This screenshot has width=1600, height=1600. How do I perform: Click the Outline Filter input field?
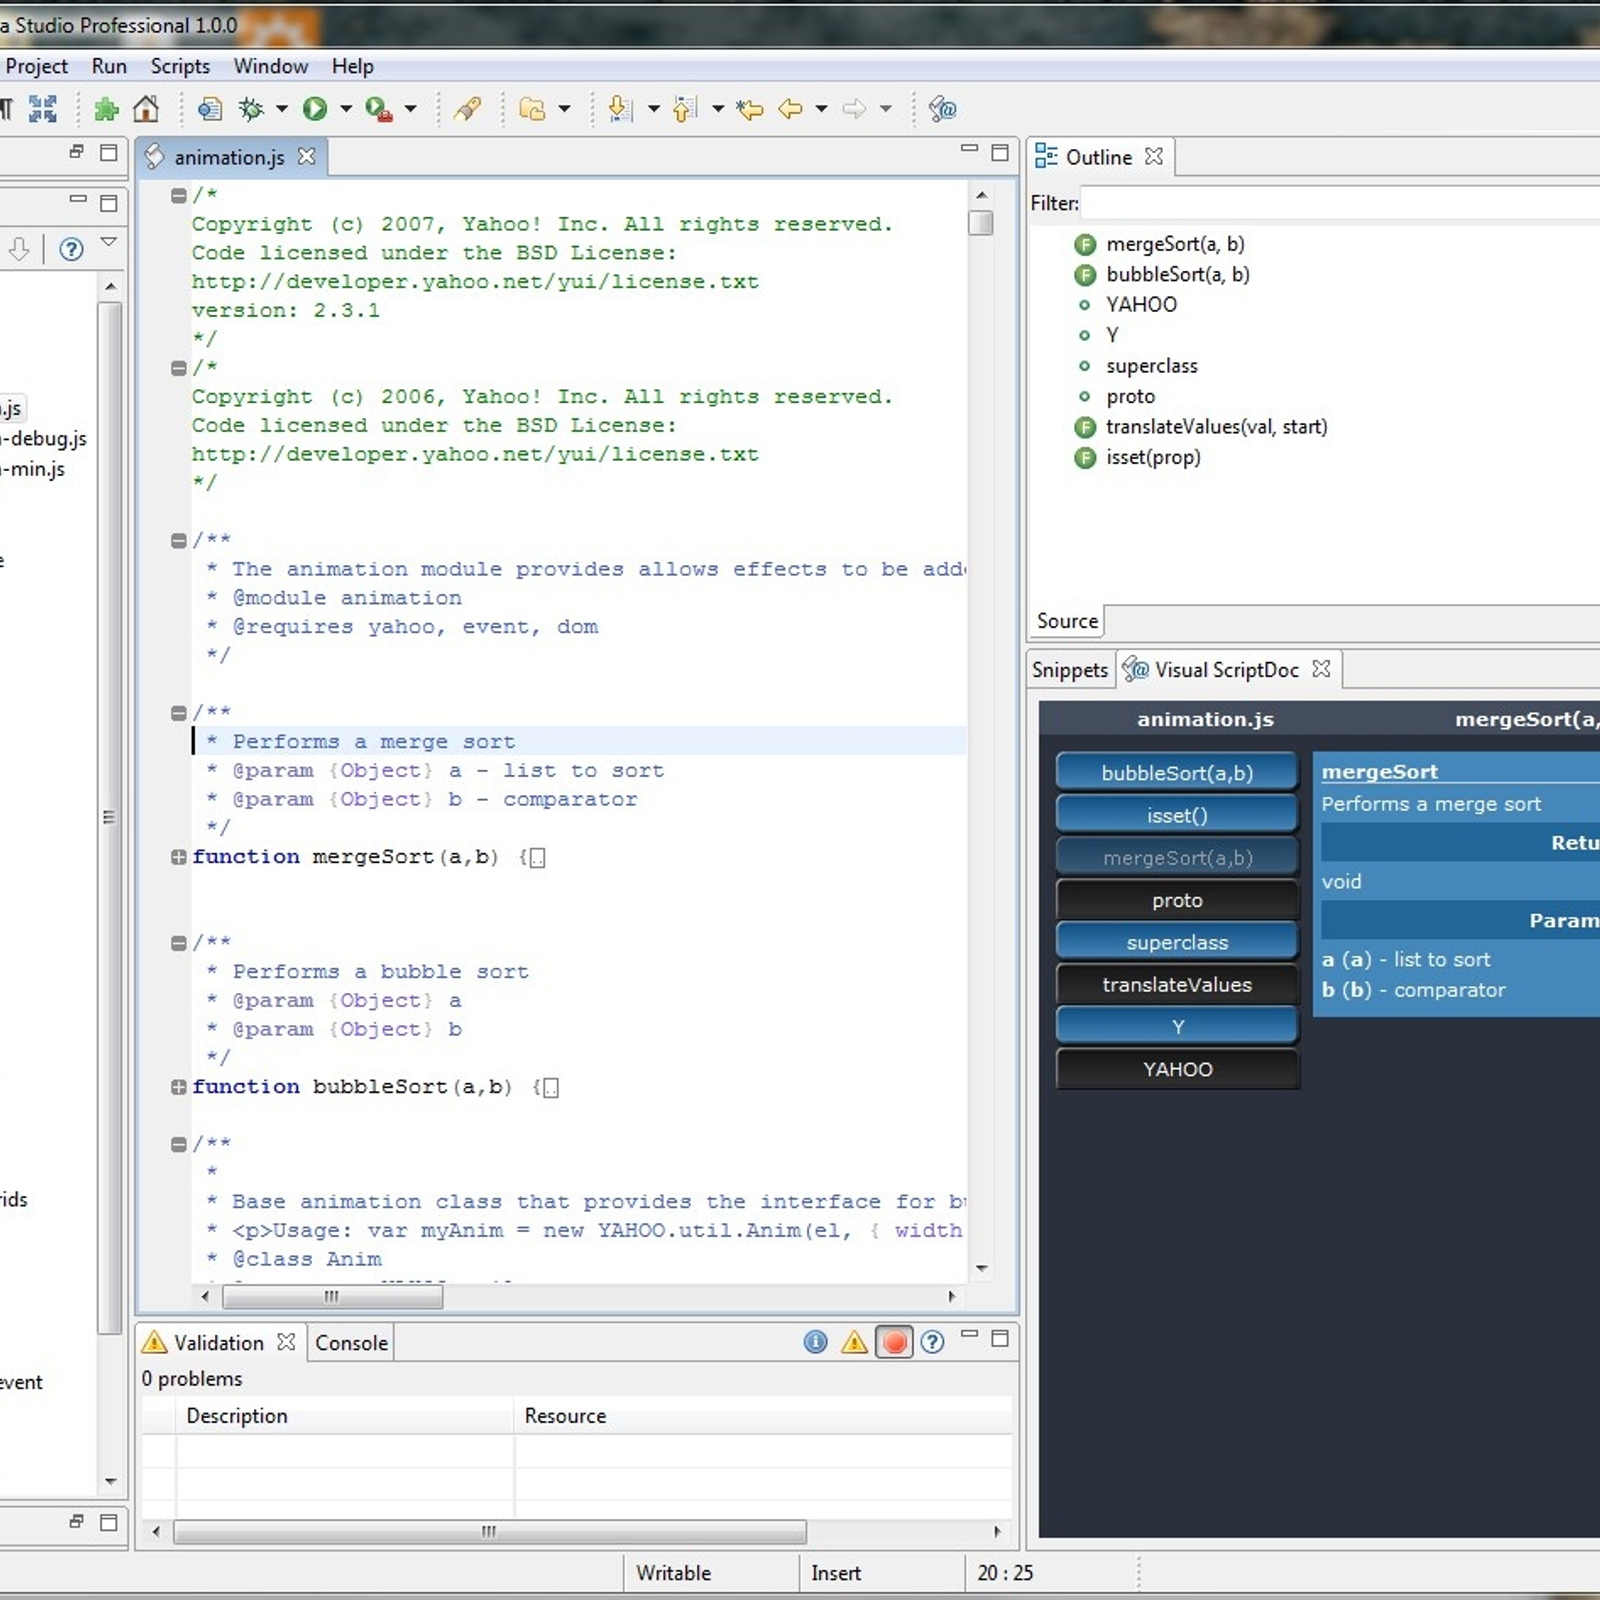tap(1341, 203)
